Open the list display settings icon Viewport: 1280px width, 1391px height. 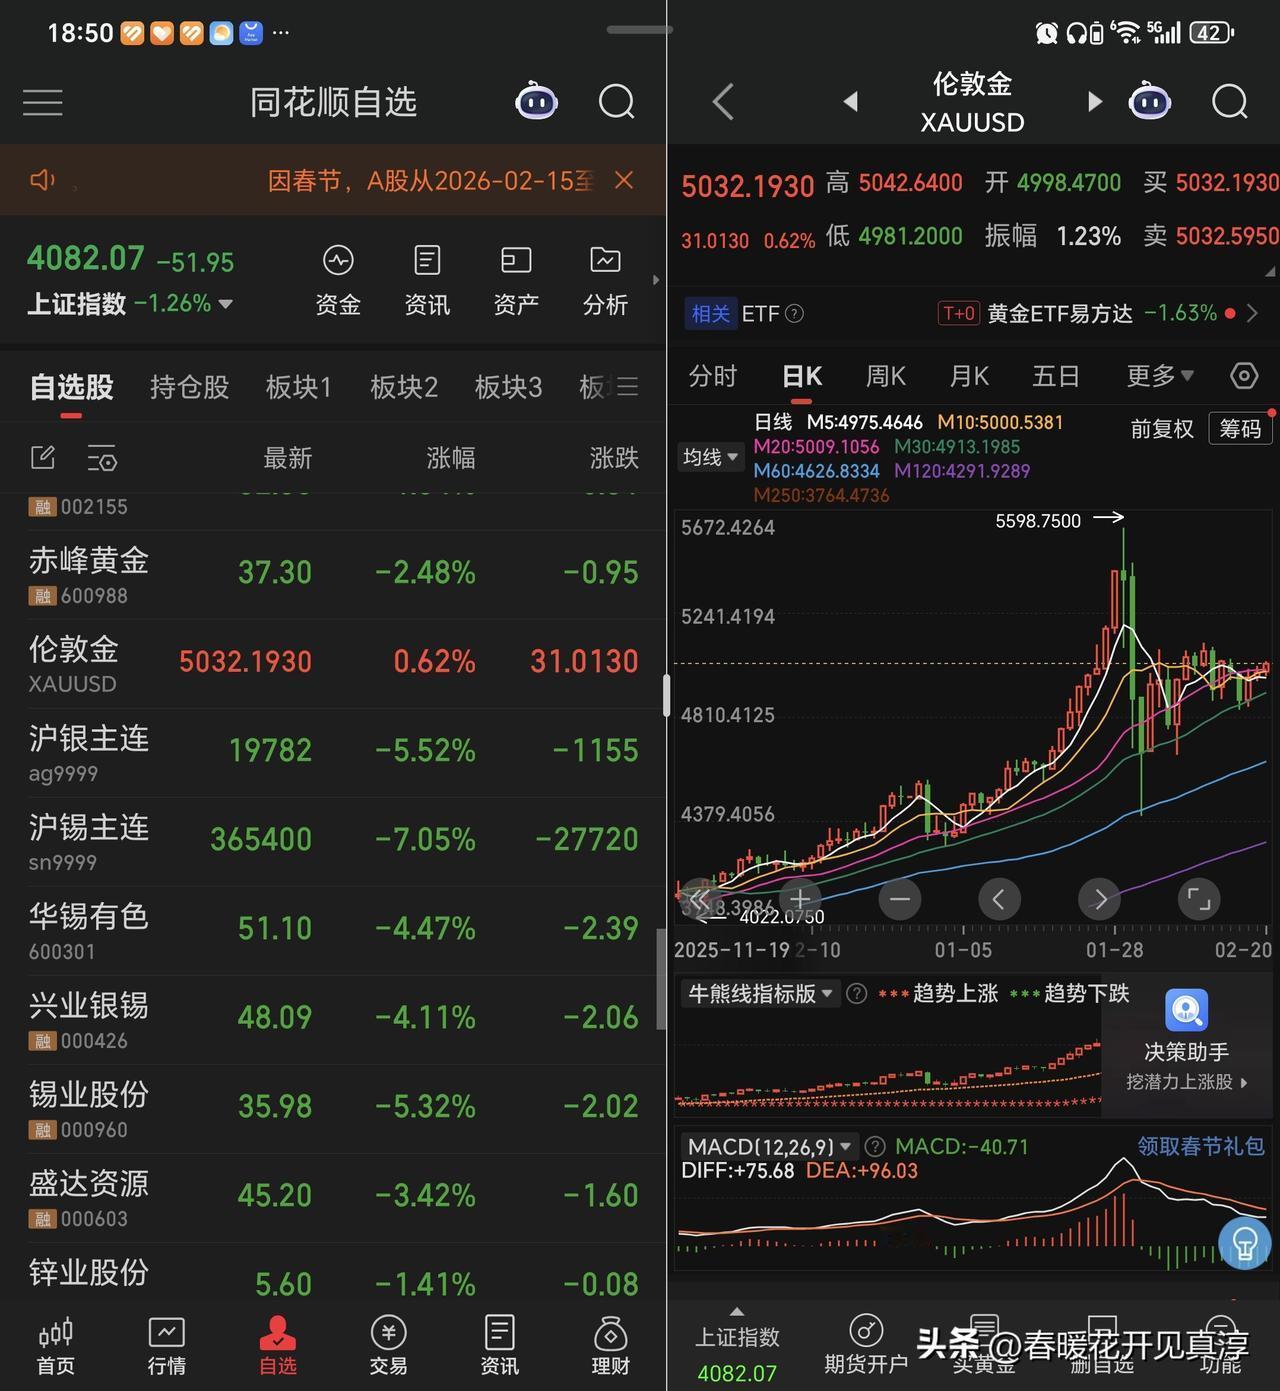(x=102, y=458)
